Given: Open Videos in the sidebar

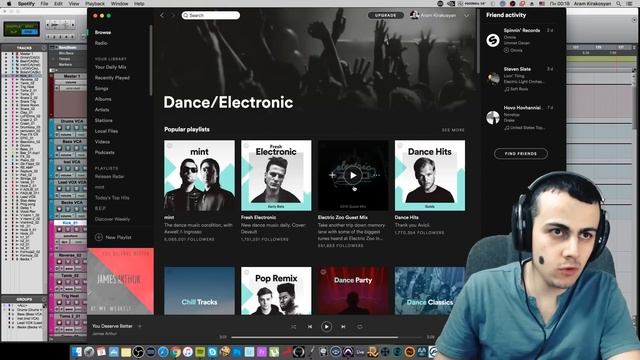Looking at the screenshot, I should click(x=102, y=142).
